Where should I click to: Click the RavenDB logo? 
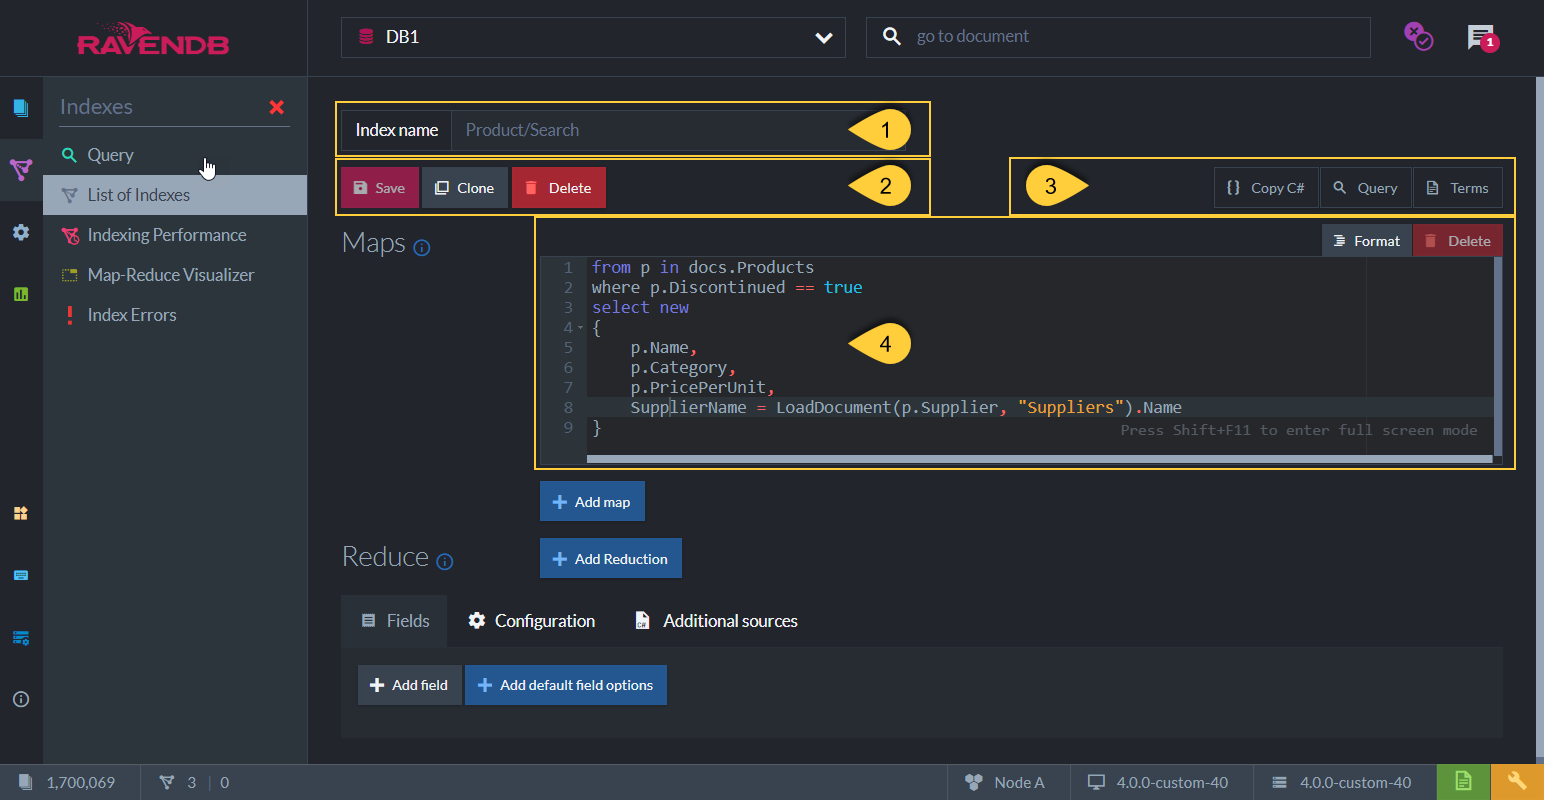tap(153, 38)
